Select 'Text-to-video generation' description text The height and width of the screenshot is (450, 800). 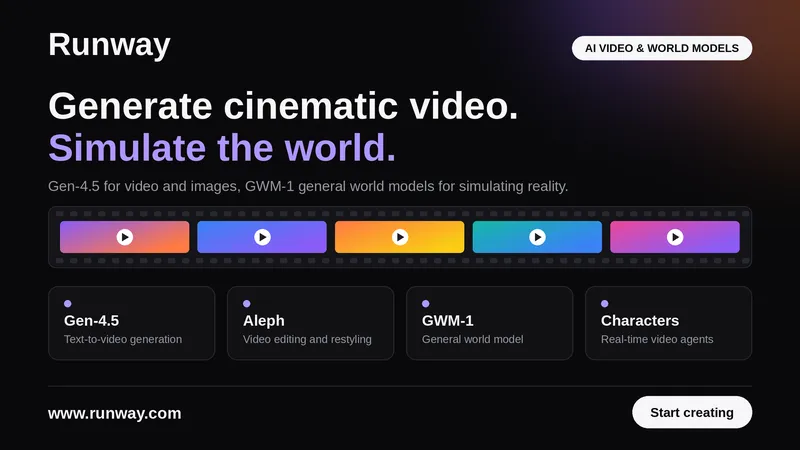[123, 339]
